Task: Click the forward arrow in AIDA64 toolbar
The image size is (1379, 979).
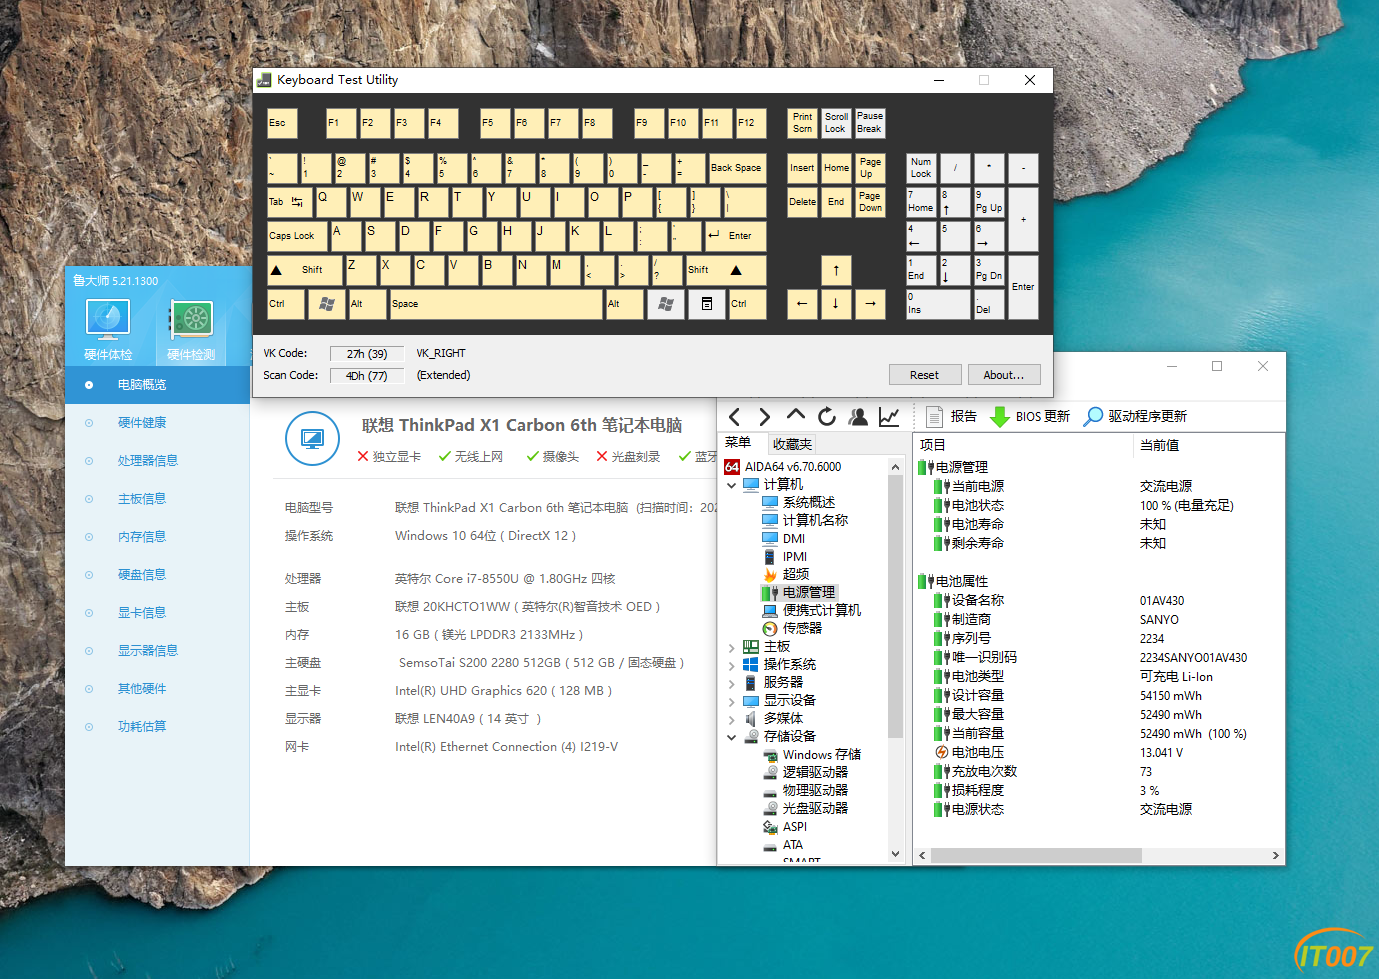Action: coord(765,417)
